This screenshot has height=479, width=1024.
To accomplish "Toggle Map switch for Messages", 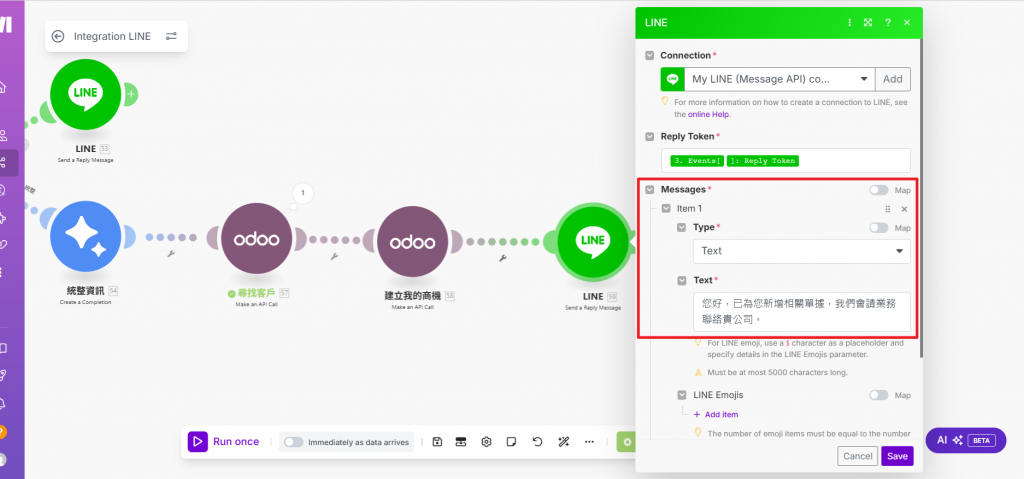I will [878, 190].
